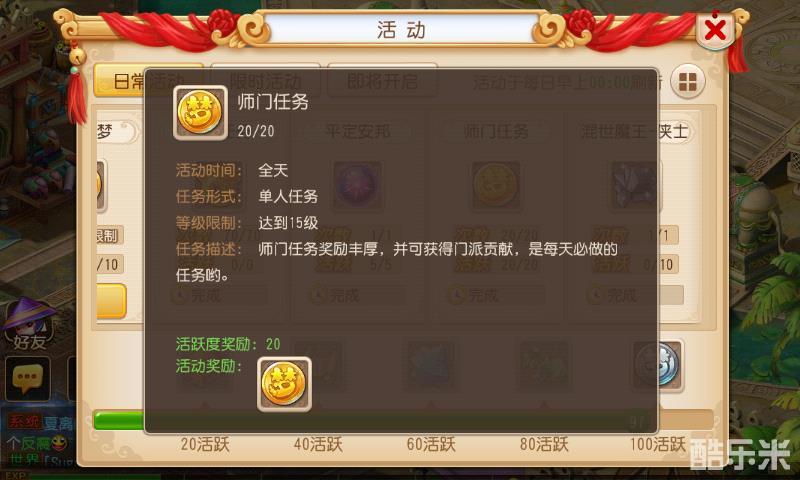Click 完成 button under 混世魔王 card
Screen dimensions: 800x480
click(635, 295)
